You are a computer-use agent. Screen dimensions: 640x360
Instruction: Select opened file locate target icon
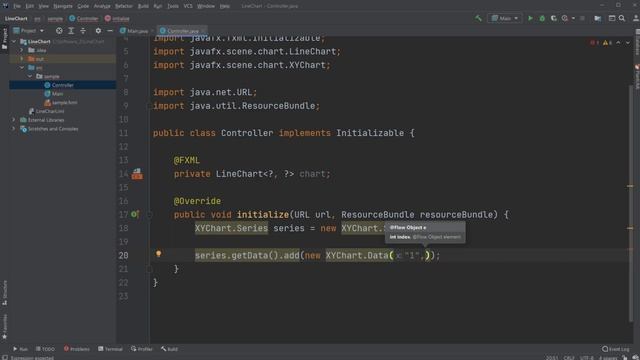pos(59,31)
